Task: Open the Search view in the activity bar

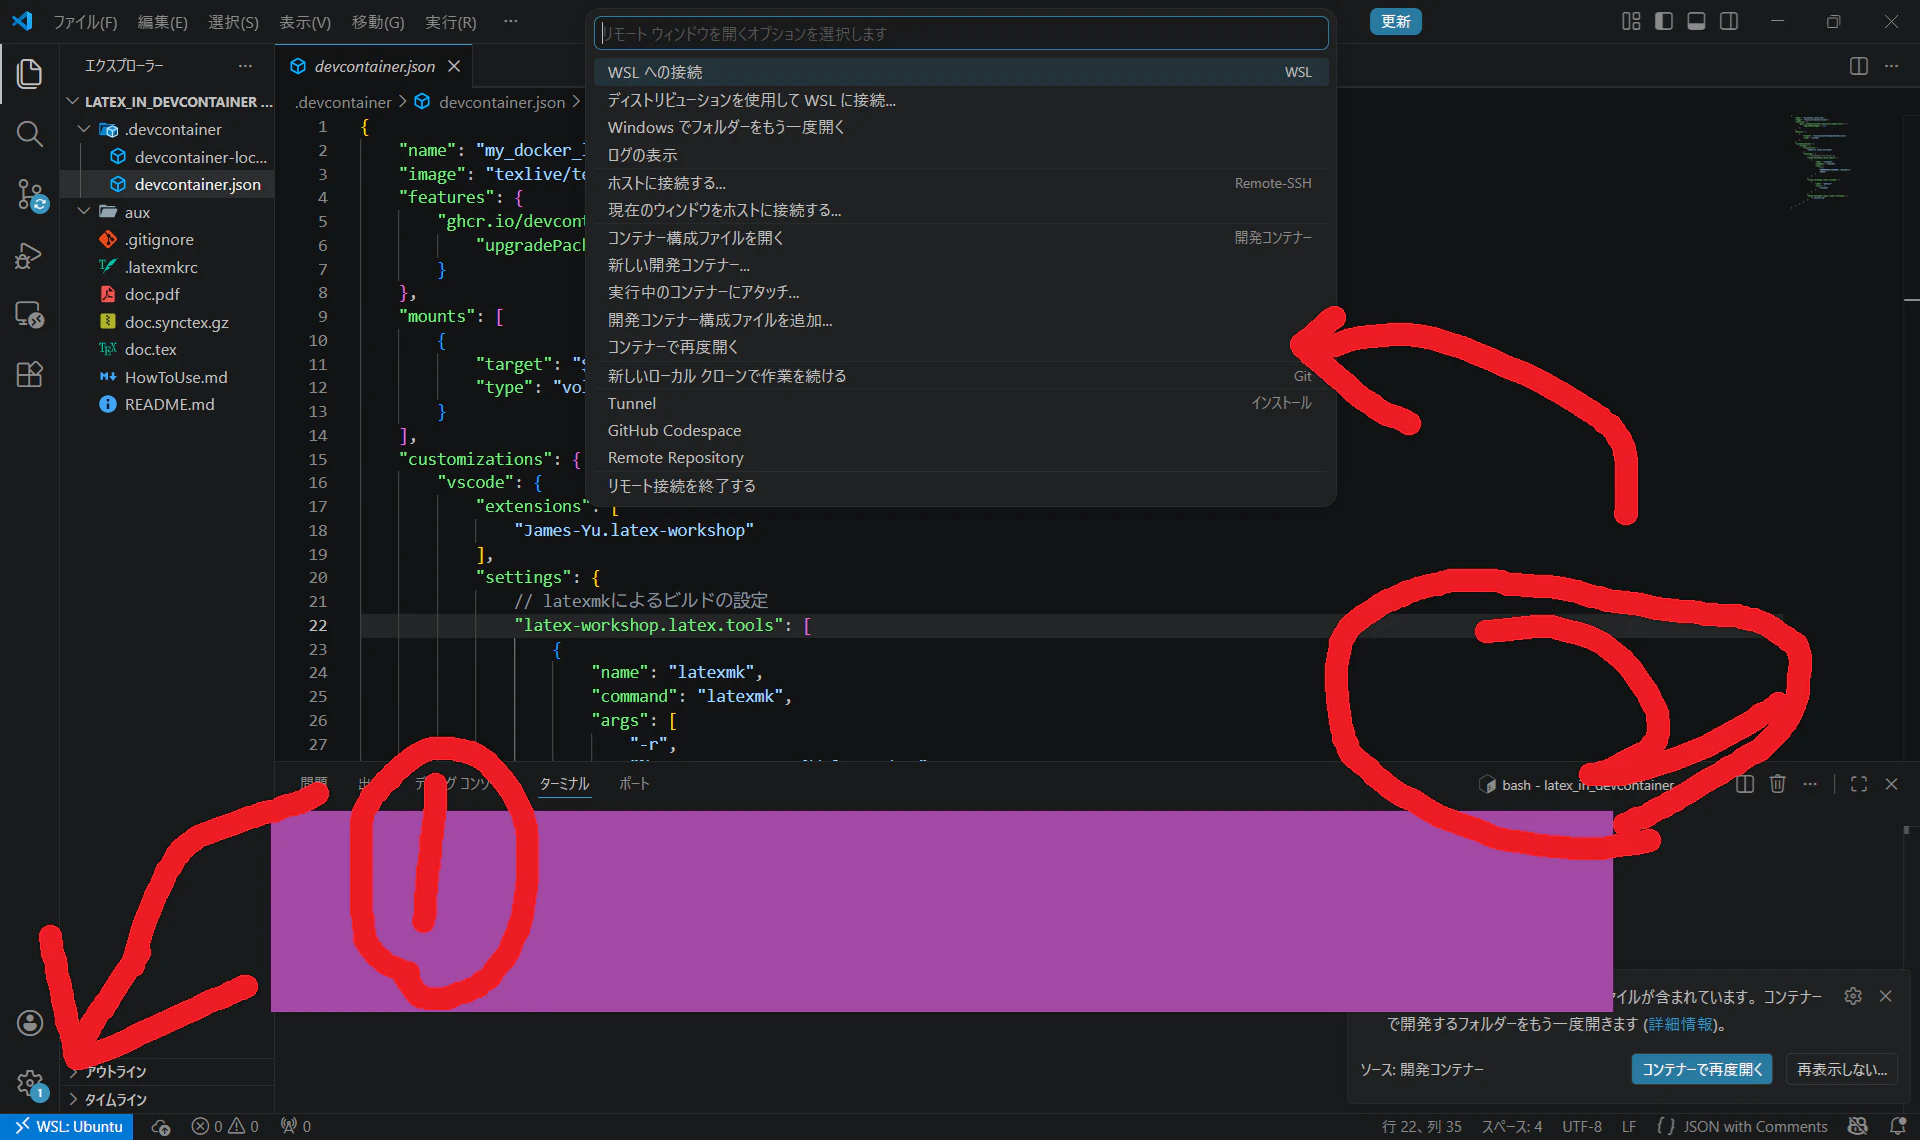Action: [29, 134]
